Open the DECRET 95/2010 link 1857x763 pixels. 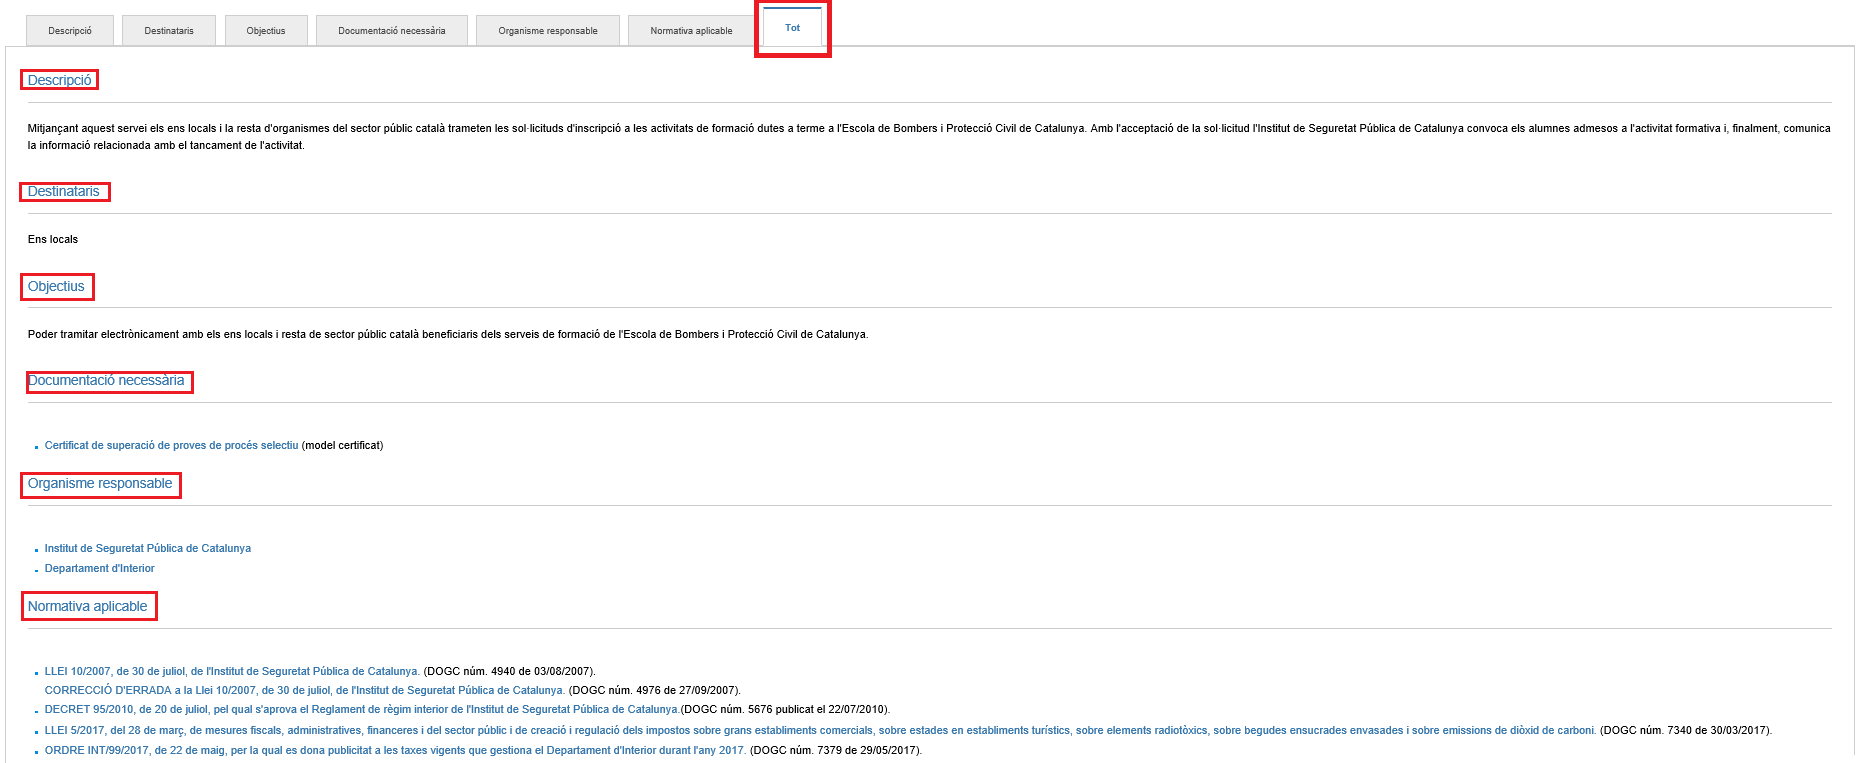(361, 710)
